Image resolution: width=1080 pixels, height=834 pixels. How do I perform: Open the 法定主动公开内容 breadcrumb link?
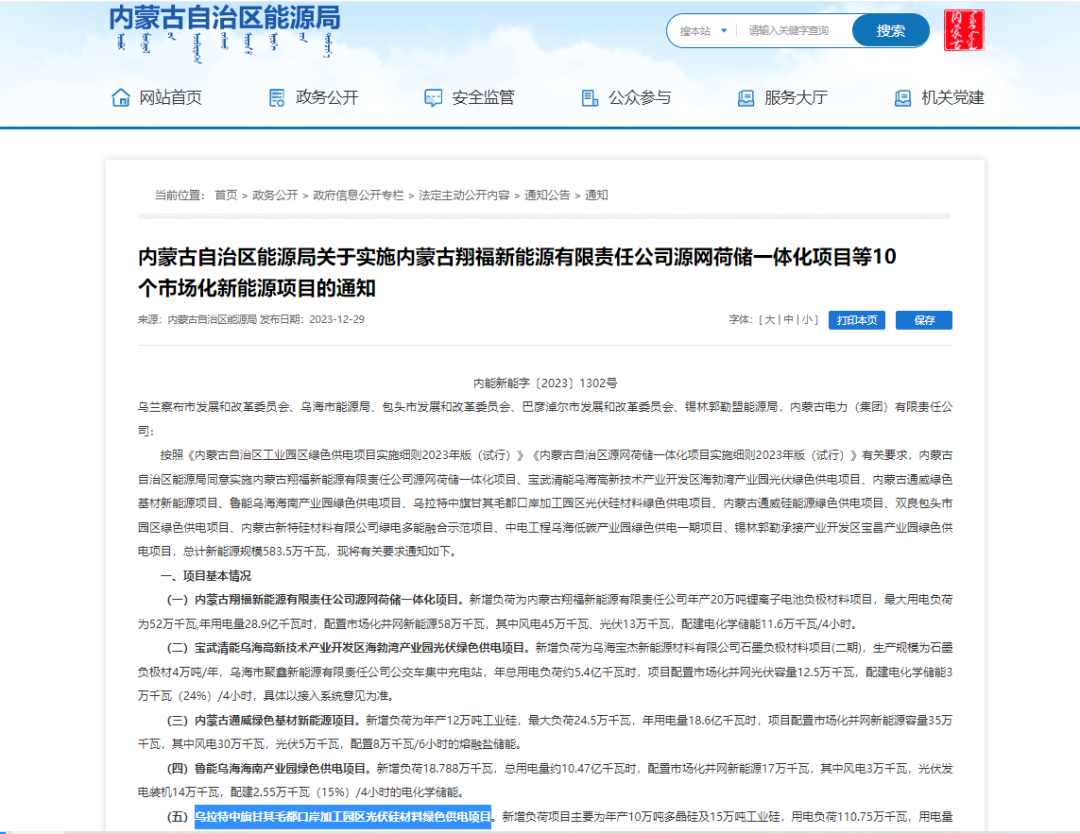click(464, 196)
